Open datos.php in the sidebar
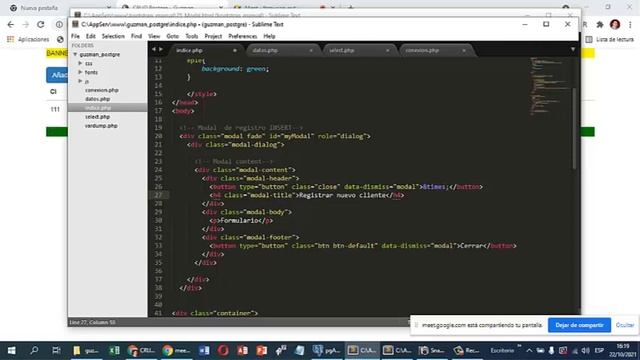Image resolution: width=640 pixels, height=360 pixels. pos(98,99)
